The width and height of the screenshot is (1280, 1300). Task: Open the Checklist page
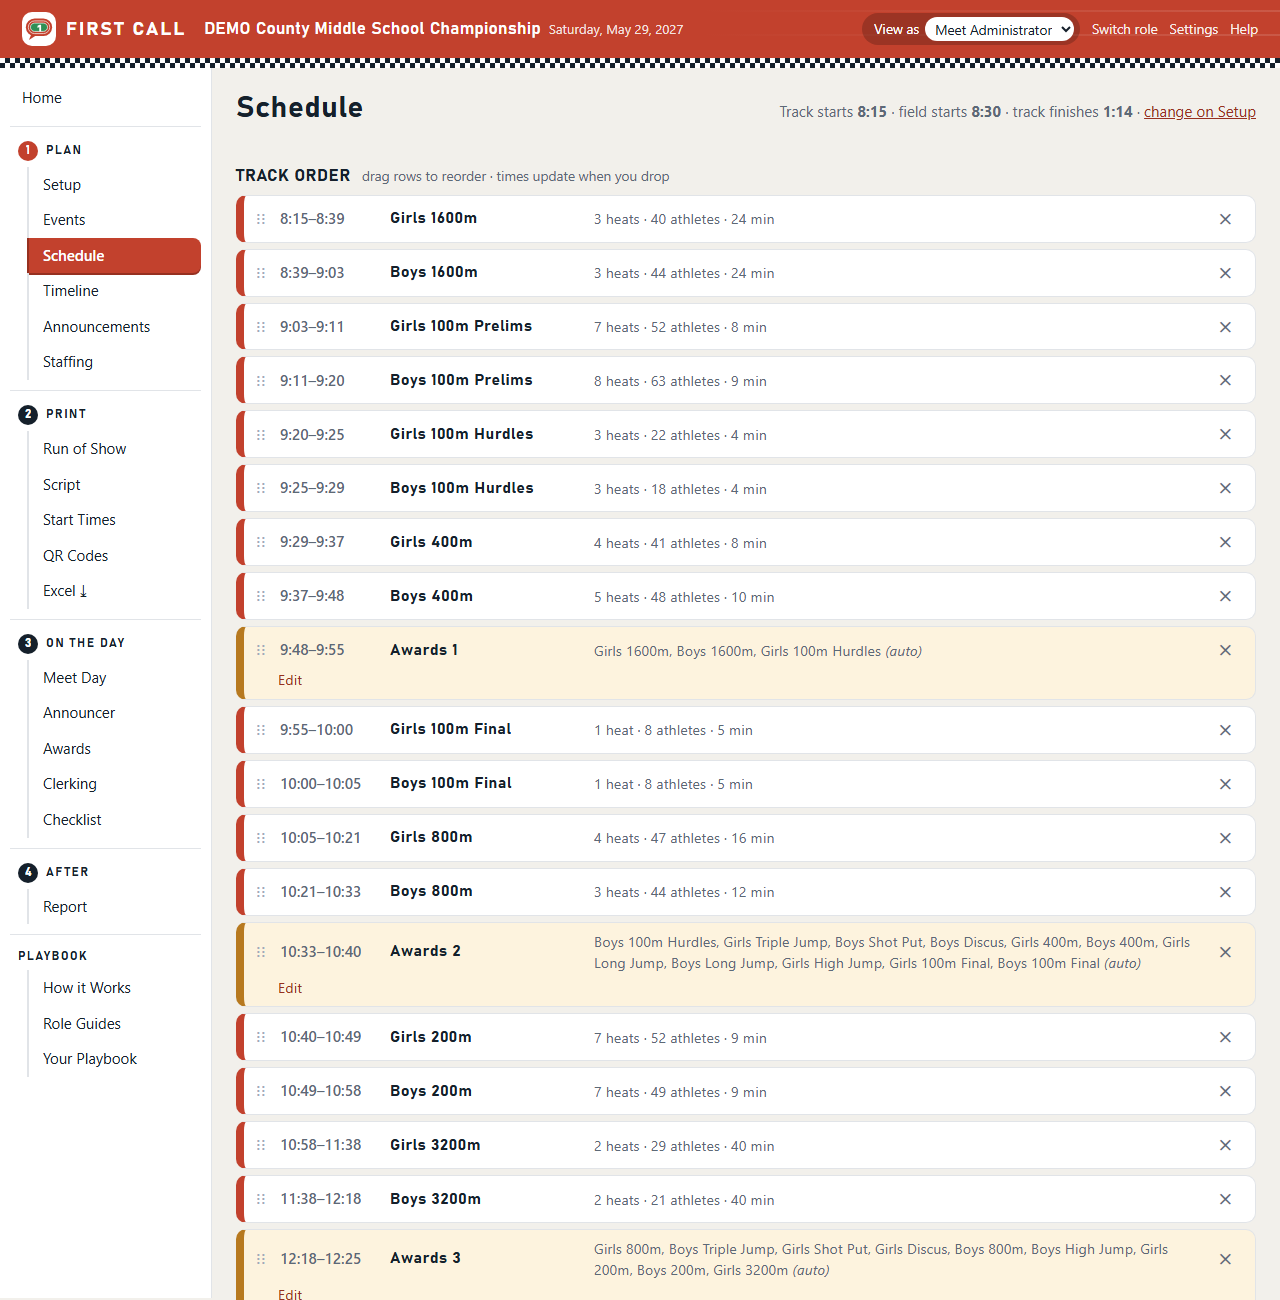pos(72,820)
